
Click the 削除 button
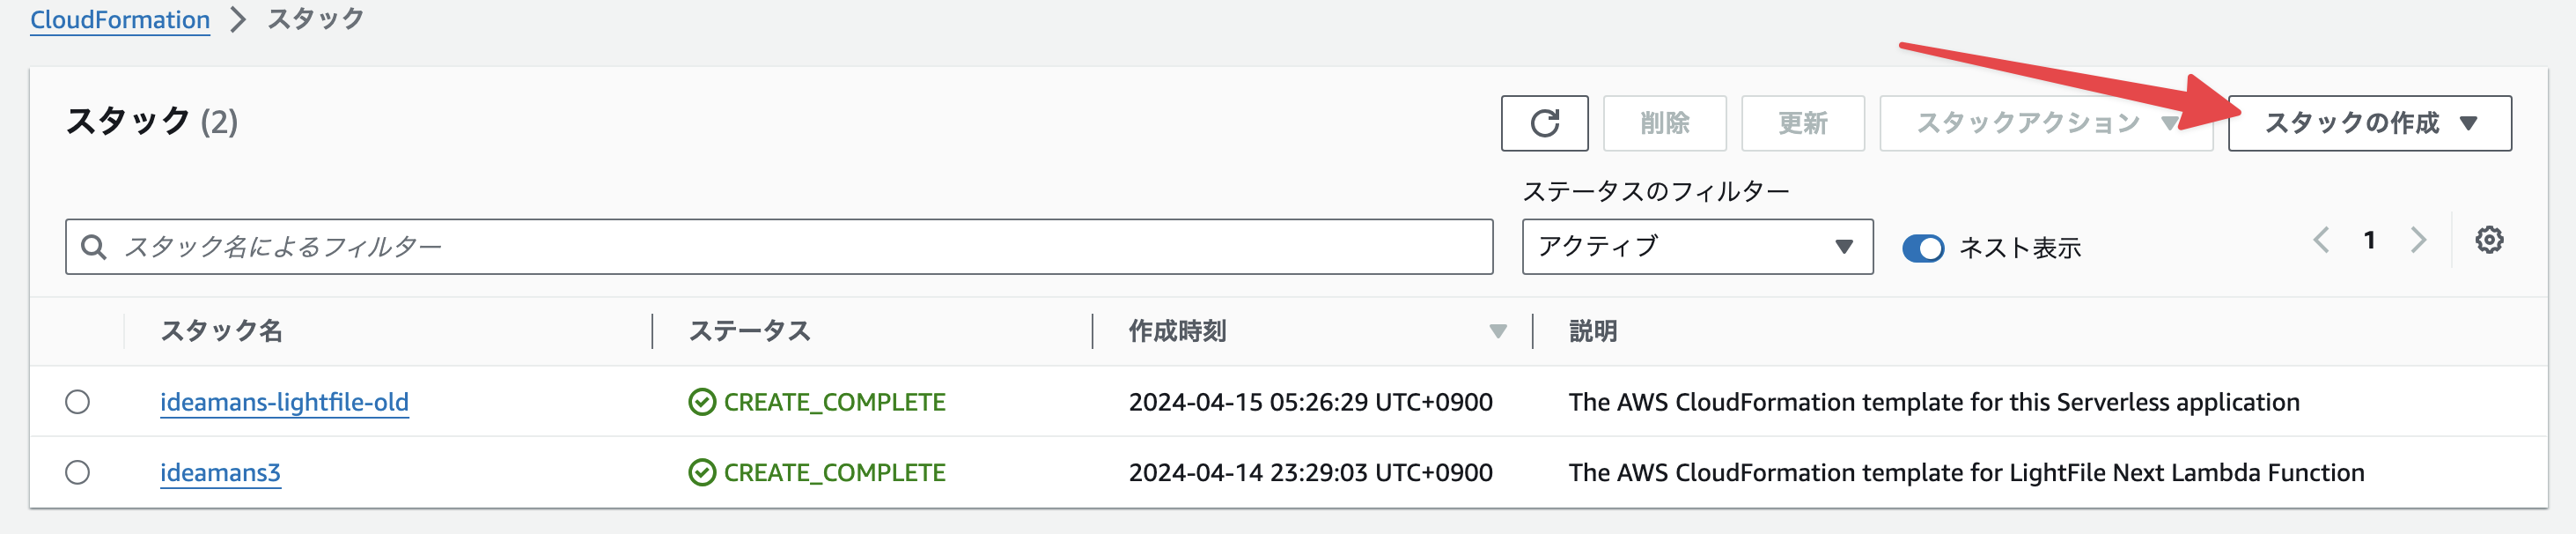pyautogui.click(x=1664, y=123)
